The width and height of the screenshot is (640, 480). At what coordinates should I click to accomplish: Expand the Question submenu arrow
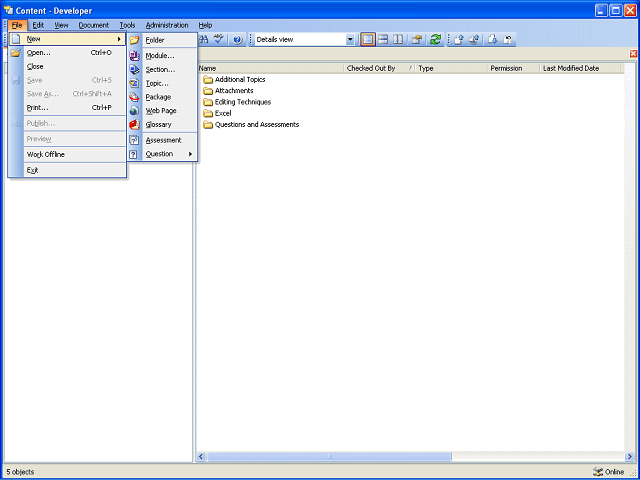pos(190,154)
